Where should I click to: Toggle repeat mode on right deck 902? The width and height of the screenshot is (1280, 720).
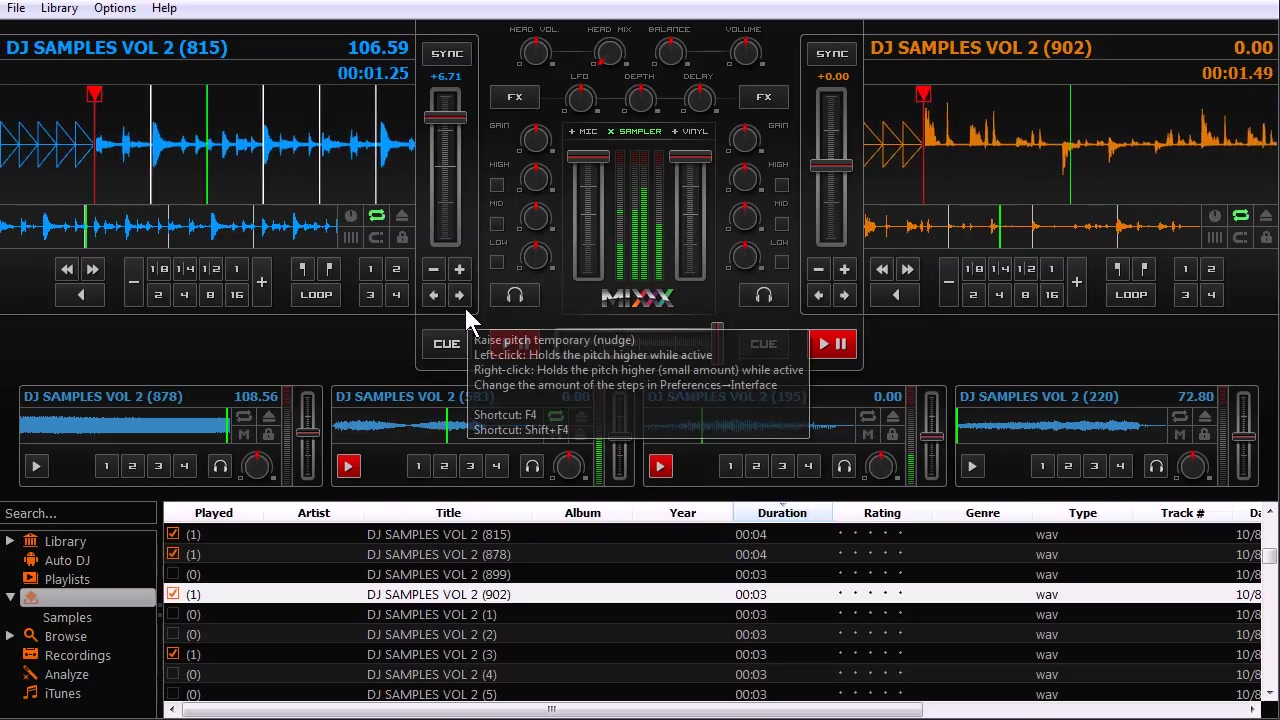pyautogui.click(x=1240, y=216)
